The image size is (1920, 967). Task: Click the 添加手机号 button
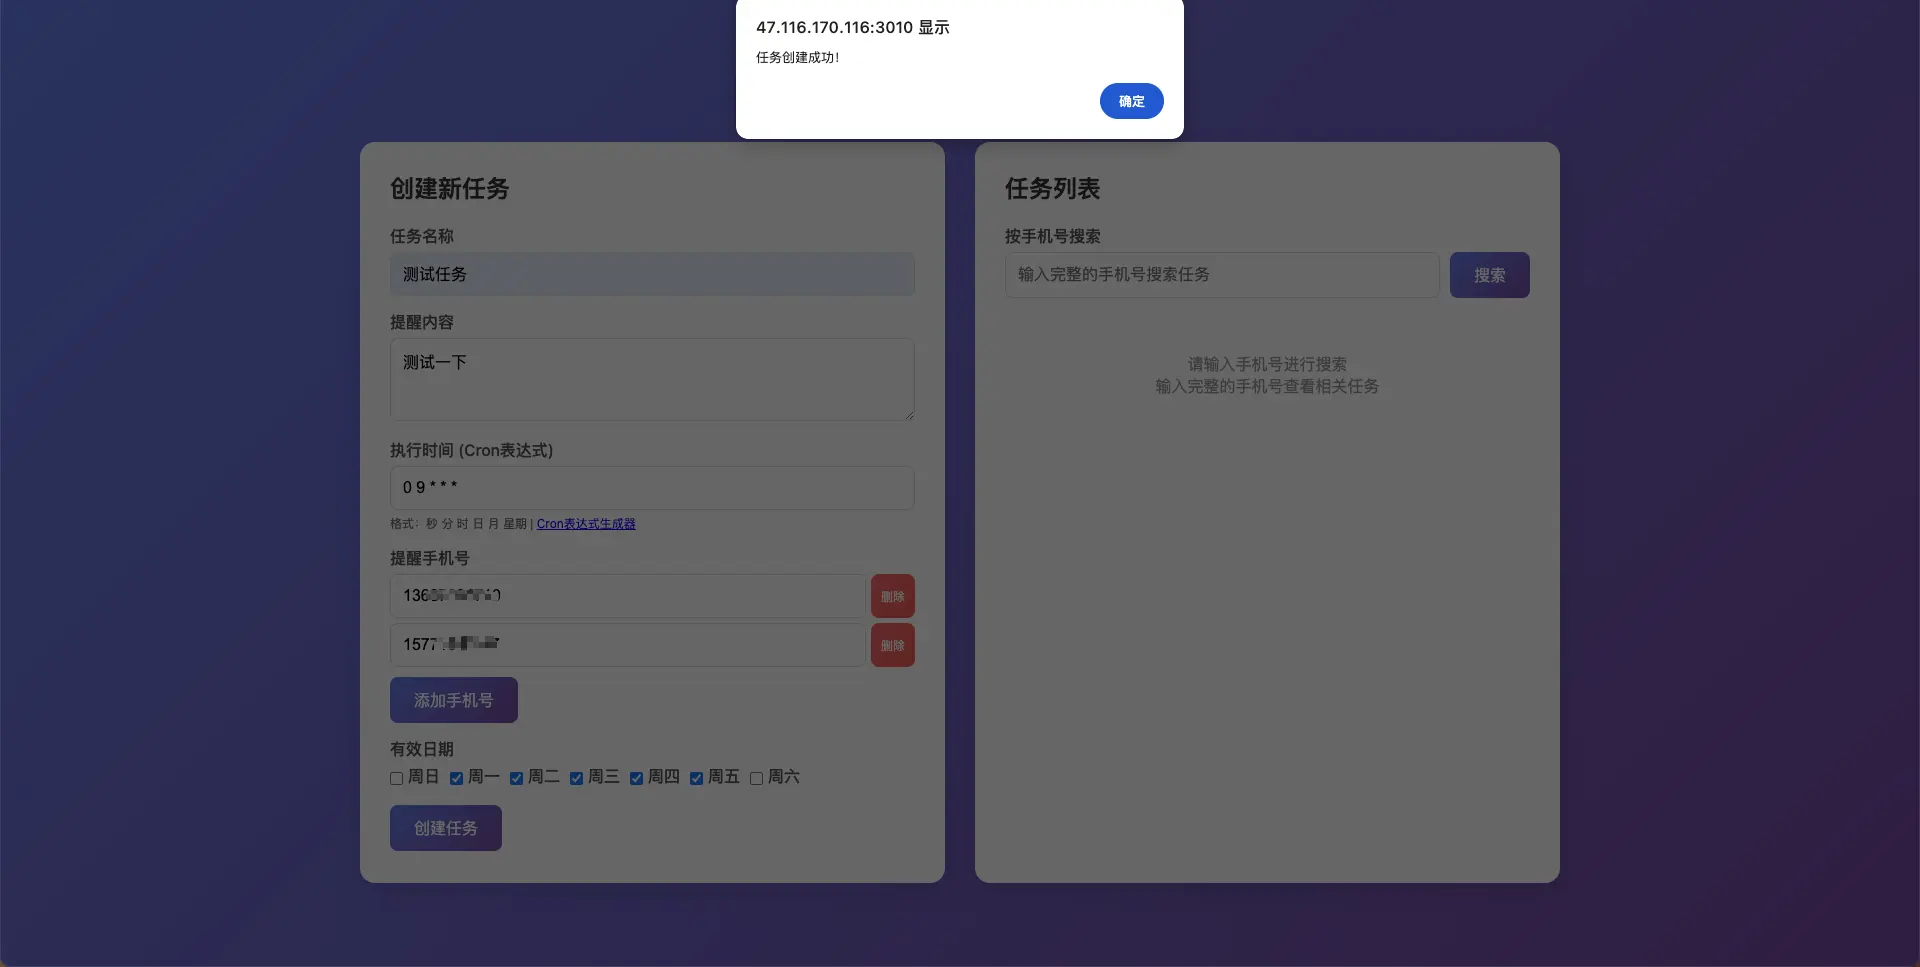pos(453,700)
